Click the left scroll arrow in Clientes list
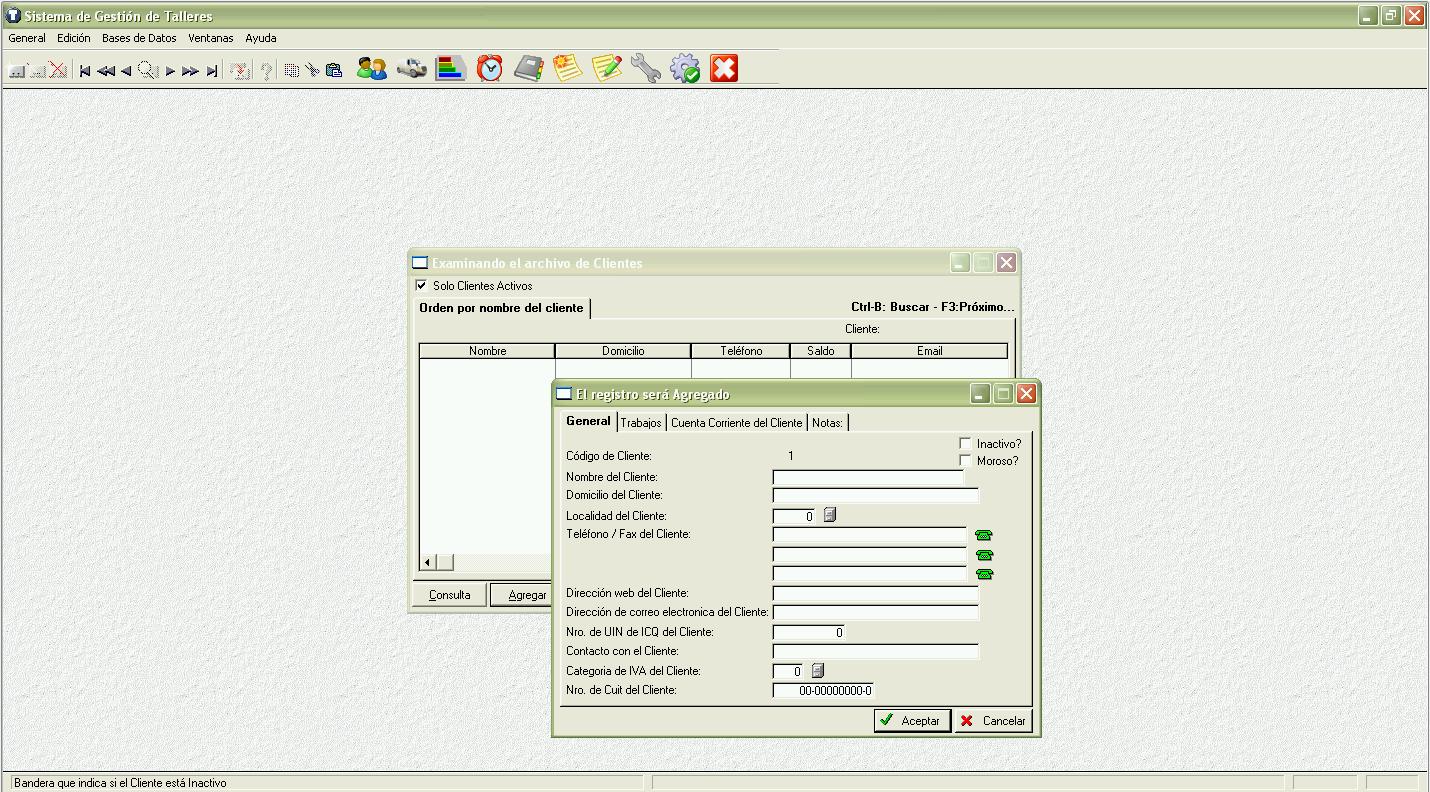The width and height of the screenshot is (1430, 792). click(x=428, y=562)
